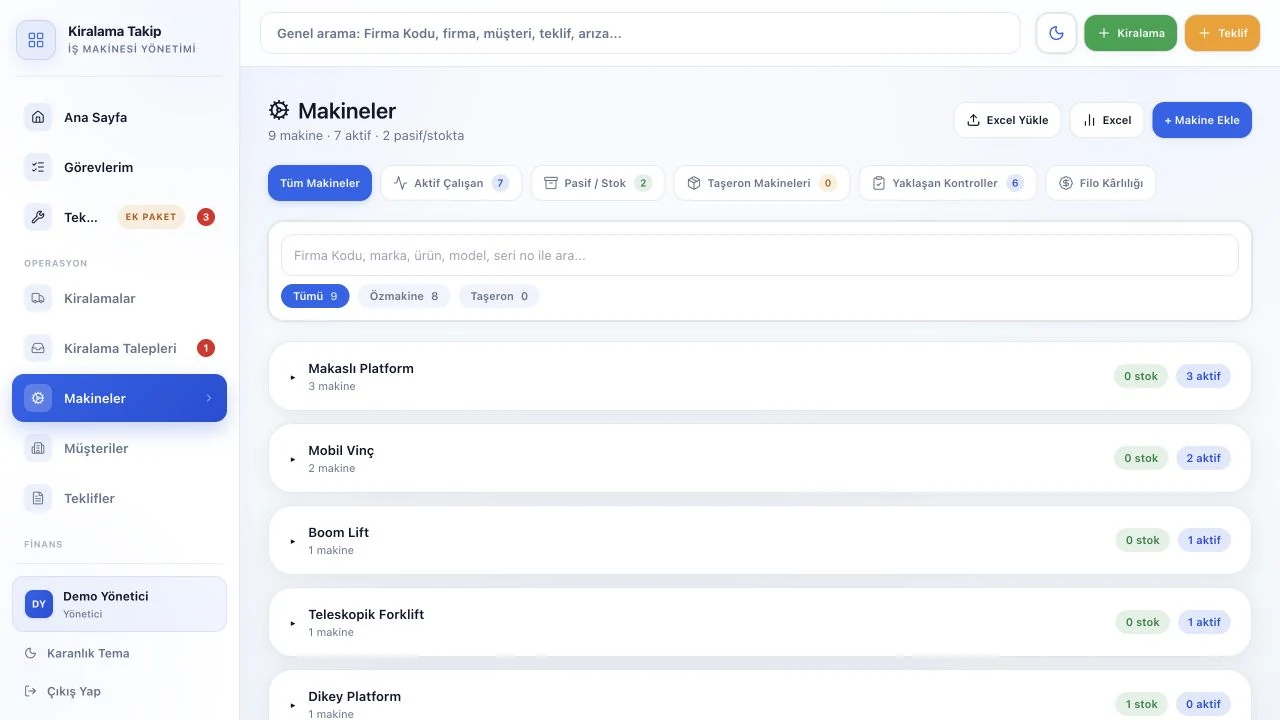The image size is (1280, 720).
Task: Click the Excel Yükle button
Action: tap(1007, 120)
